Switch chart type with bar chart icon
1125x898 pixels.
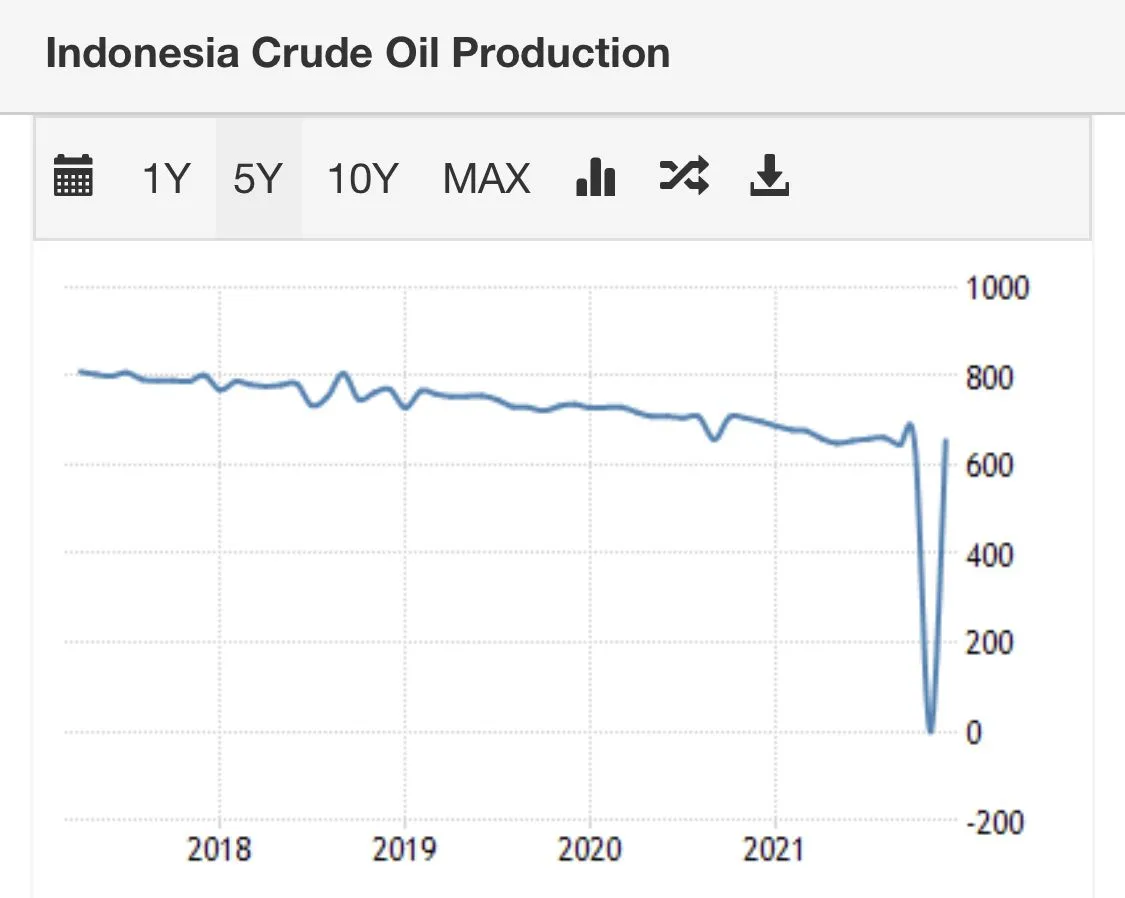pos(596,177)
